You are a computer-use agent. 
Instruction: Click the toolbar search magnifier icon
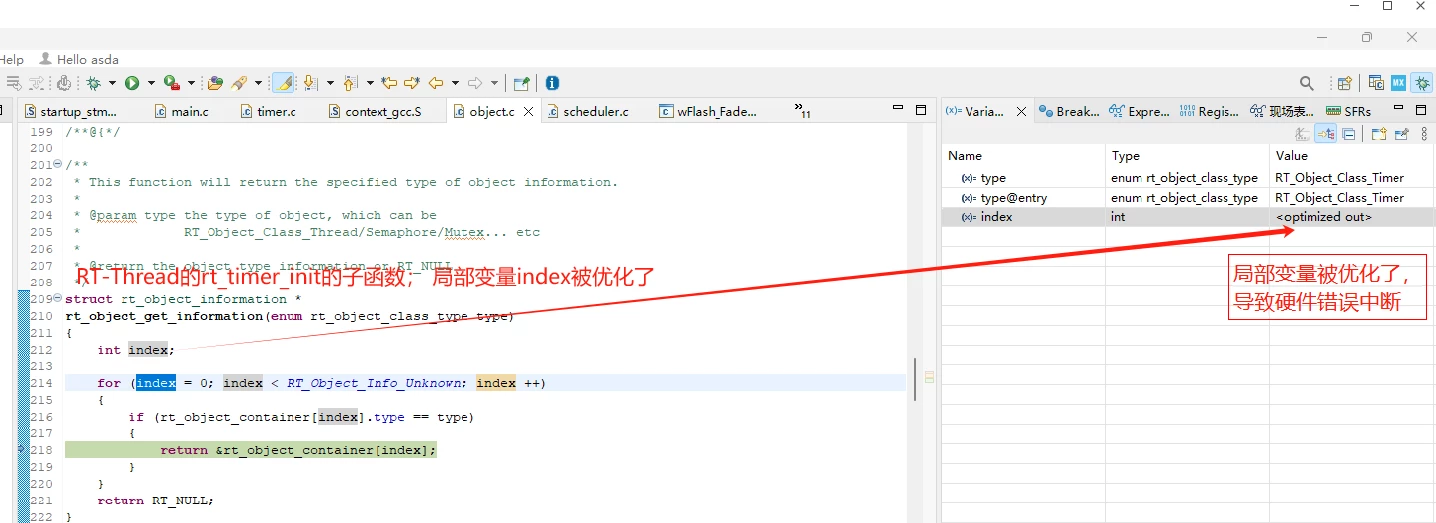1307,83
